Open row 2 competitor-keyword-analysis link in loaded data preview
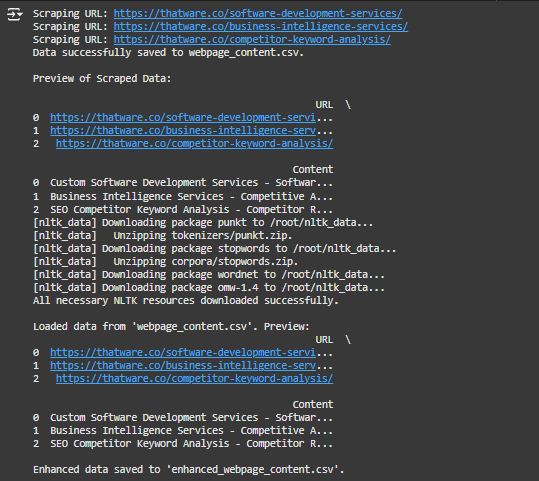This screenshot has width=539, height=481. pos(195,379)
